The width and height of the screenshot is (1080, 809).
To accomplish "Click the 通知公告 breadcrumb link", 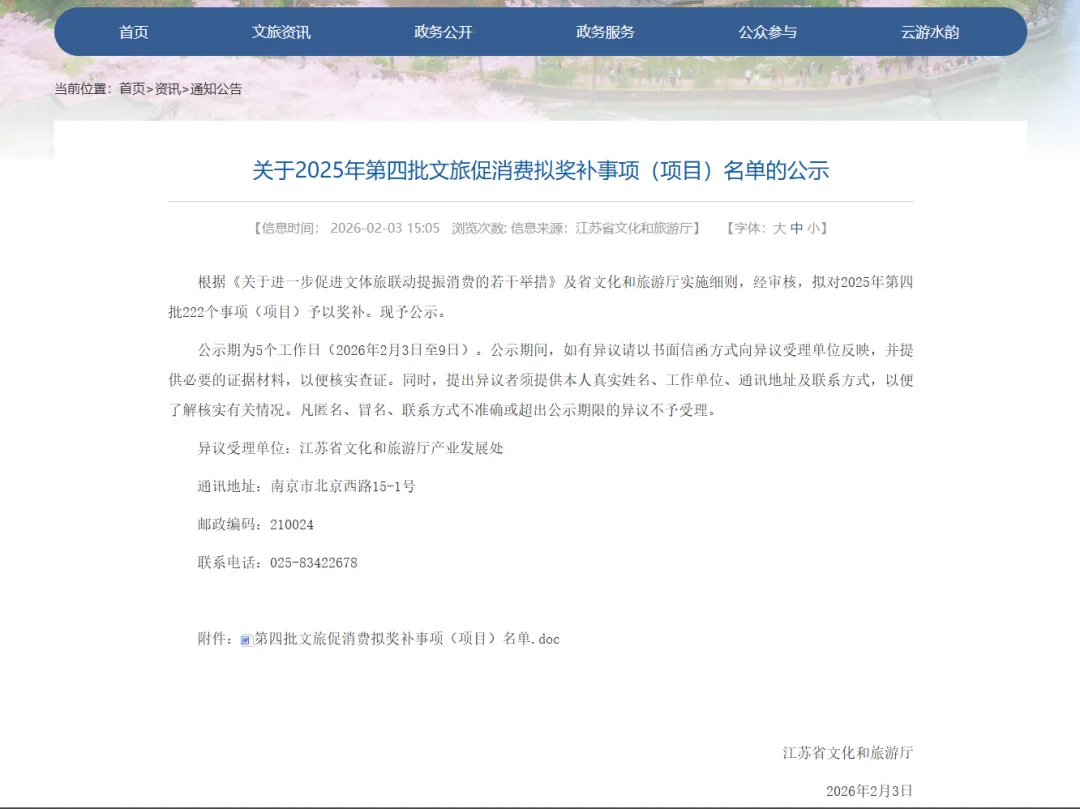I will (216, 89).
